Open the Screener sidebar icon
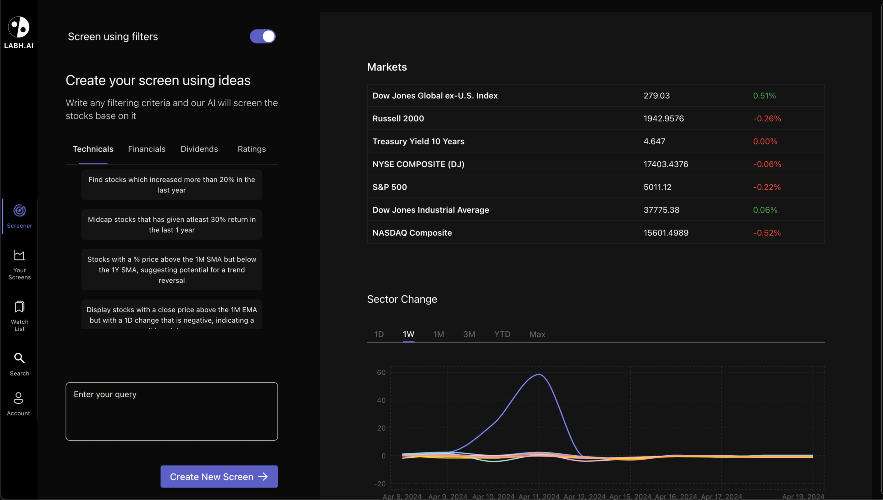Screen dimensions: 883x500 click(19, 210)
